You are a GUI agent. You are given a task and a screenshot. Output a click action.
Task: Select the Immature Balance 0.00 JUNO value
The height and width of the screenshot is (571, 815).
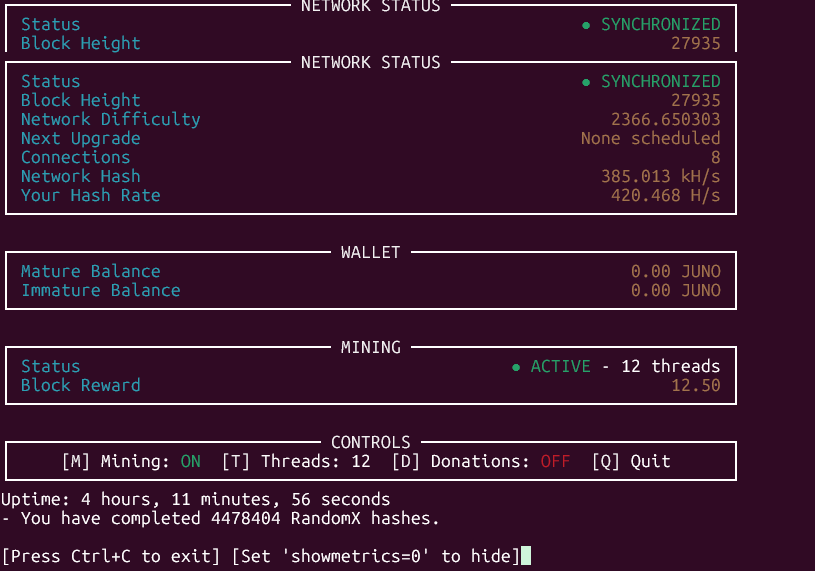pos(676,290)
